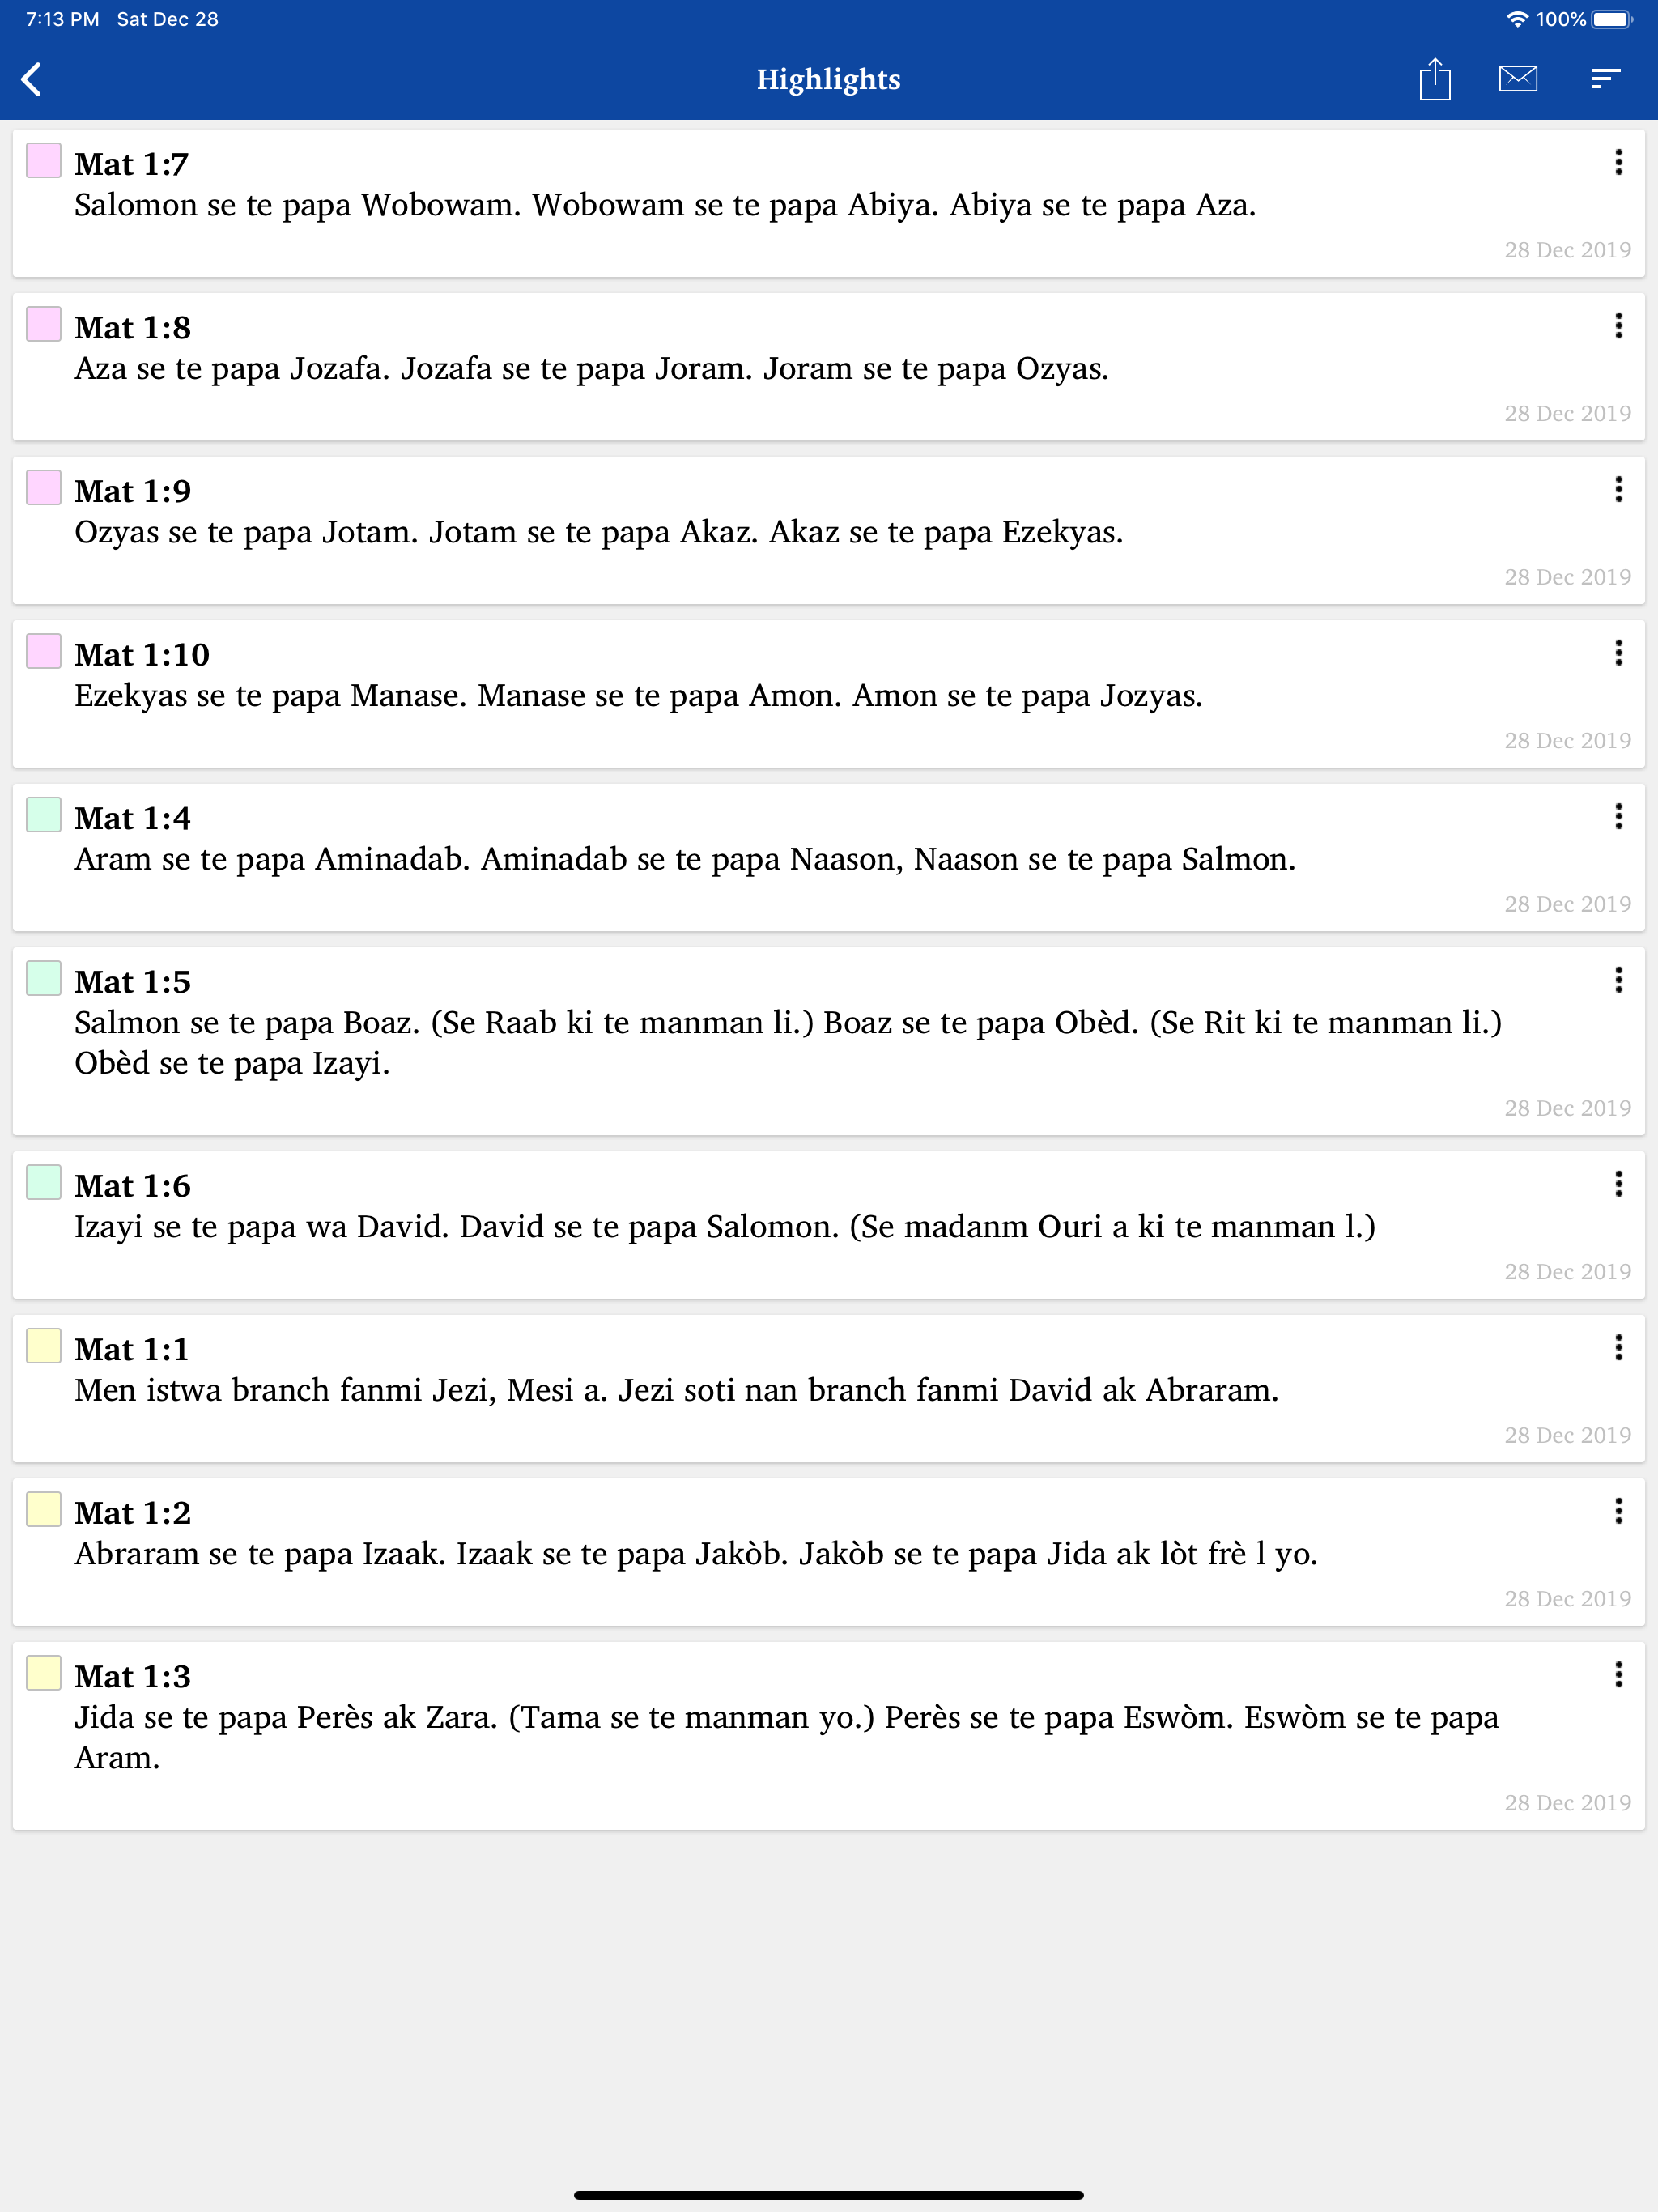The height and width of the screenshot is (2212, 1658).
Task: Tap yellow color swatch of Mat 1:2
Action: pos(44,1509)
